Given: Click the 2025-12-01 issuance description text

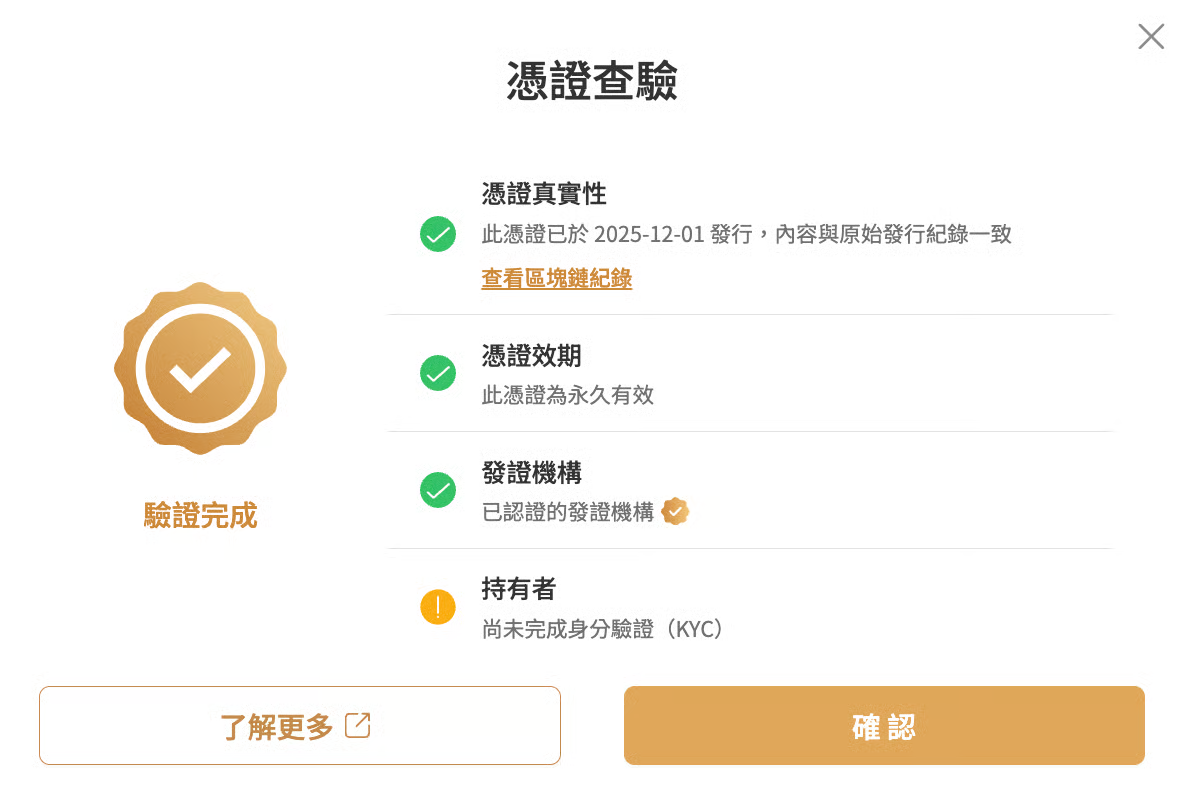Looking at the screenshot, I should point(746,235).
